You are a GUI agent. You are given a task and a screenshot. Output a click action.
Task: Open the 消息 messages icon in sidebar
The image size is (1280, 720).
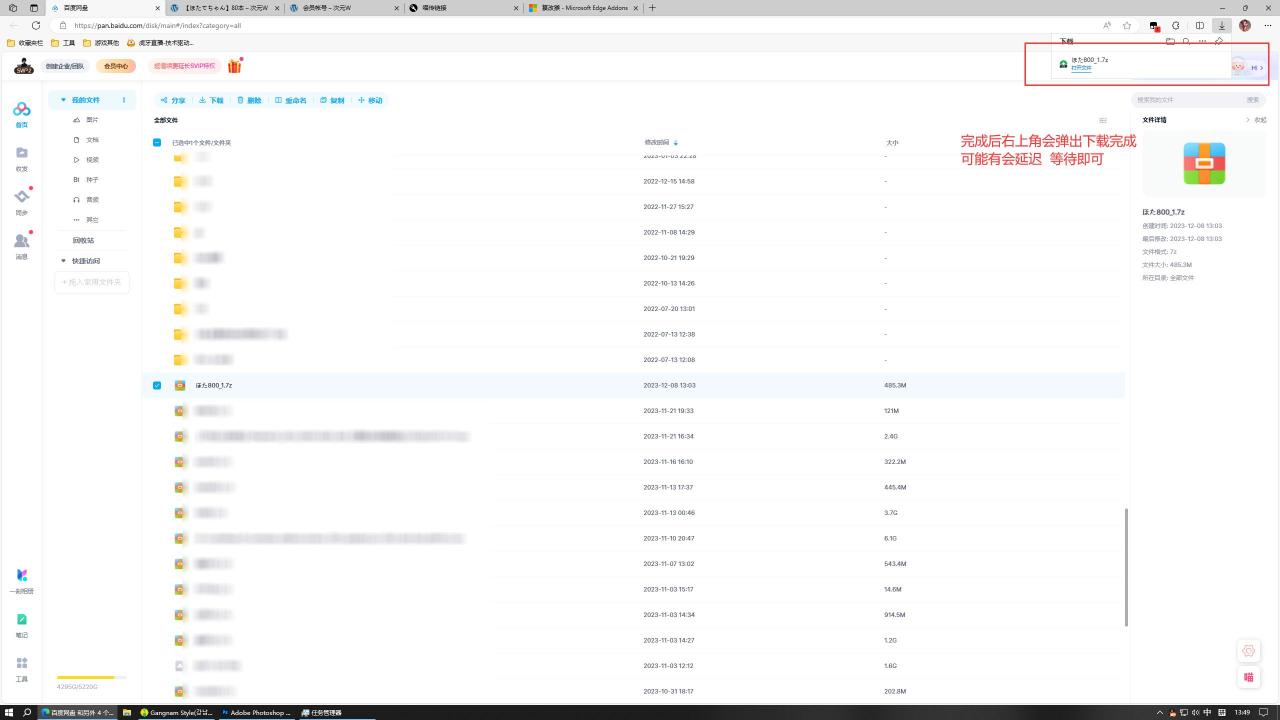click(21, 242)
